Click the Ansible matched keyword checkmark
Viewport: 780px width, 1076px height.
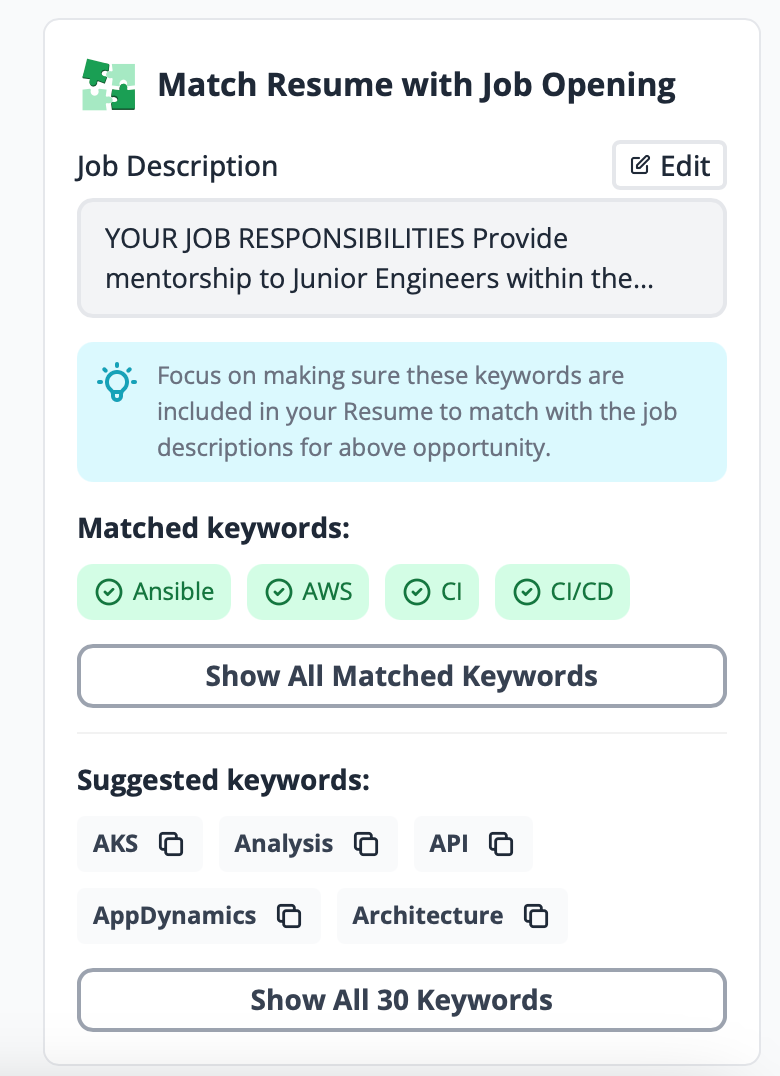coord(107,592)
